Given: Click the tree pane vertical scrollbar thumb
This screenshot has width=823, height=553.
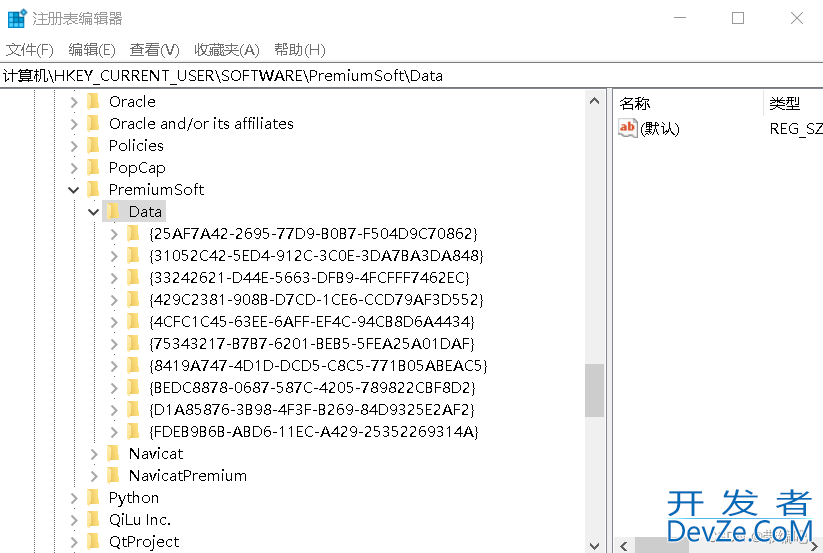Looking at the screenshot, I should point(594,390).
